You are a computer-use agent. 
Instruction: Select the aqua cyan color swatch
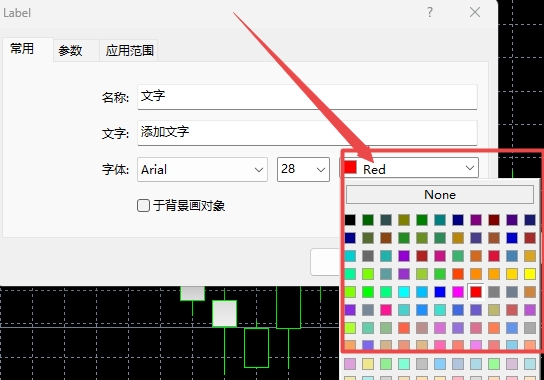click(x=404, y=292)
